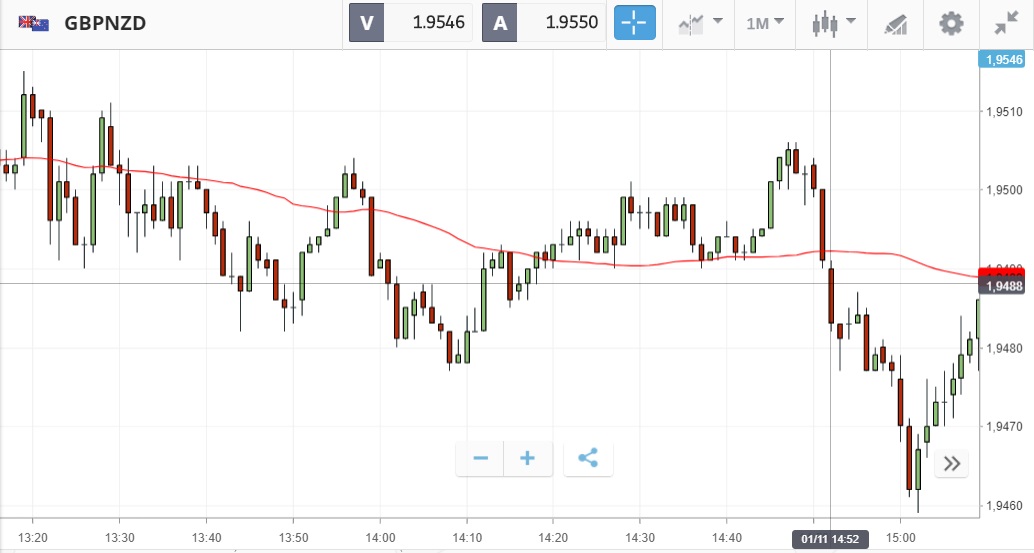Expand the 1M timeframe dropdown
The width and height of the screenshot is (1034, 553).
click(x=764, y=23)
